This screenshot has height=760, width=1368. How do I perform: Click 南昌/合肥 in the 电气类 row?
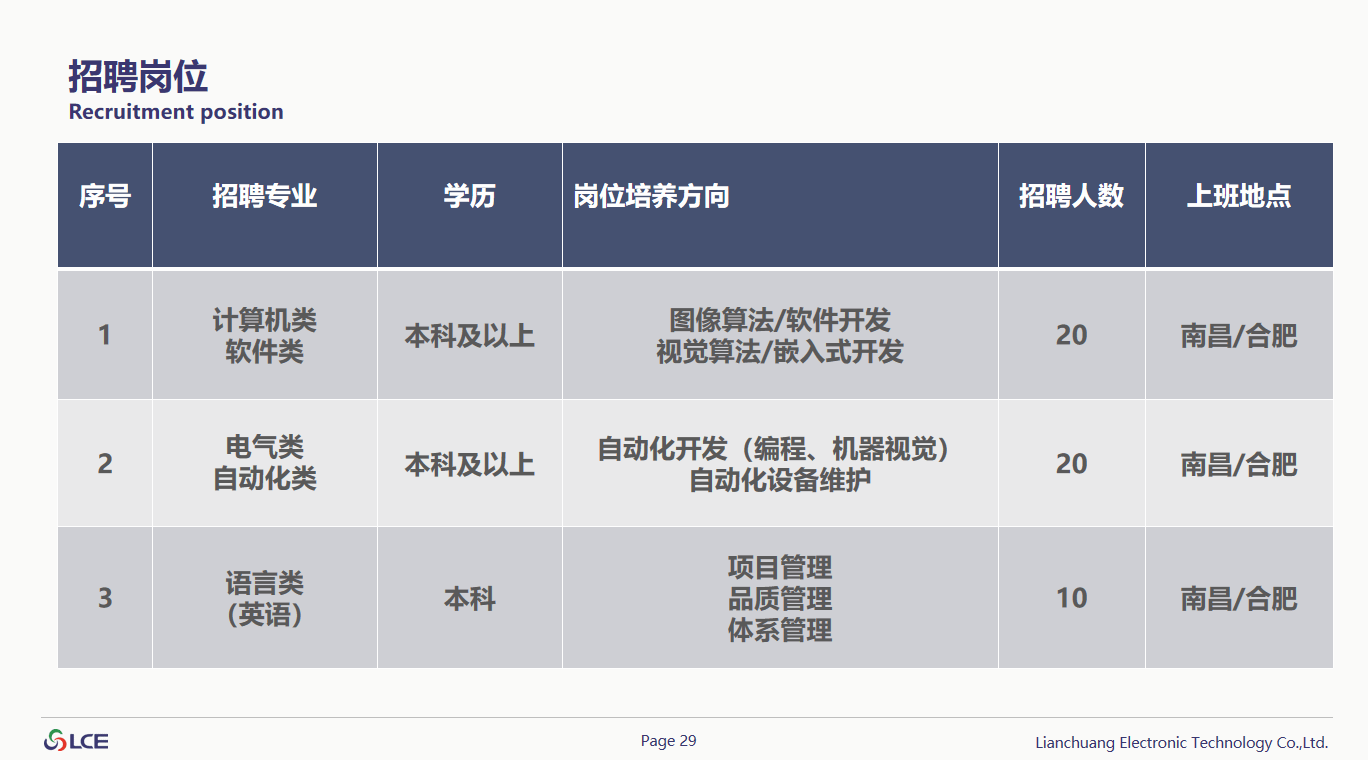coord(1239,464)
